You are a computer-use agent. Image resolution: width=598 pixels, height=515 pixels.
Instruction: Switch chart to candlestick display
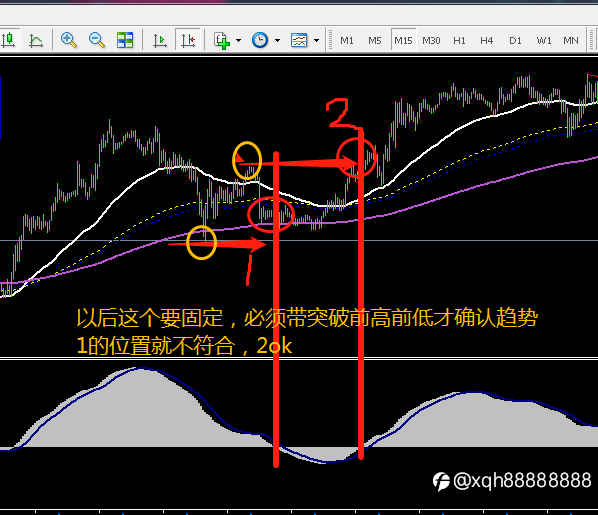tap(8, 40)
